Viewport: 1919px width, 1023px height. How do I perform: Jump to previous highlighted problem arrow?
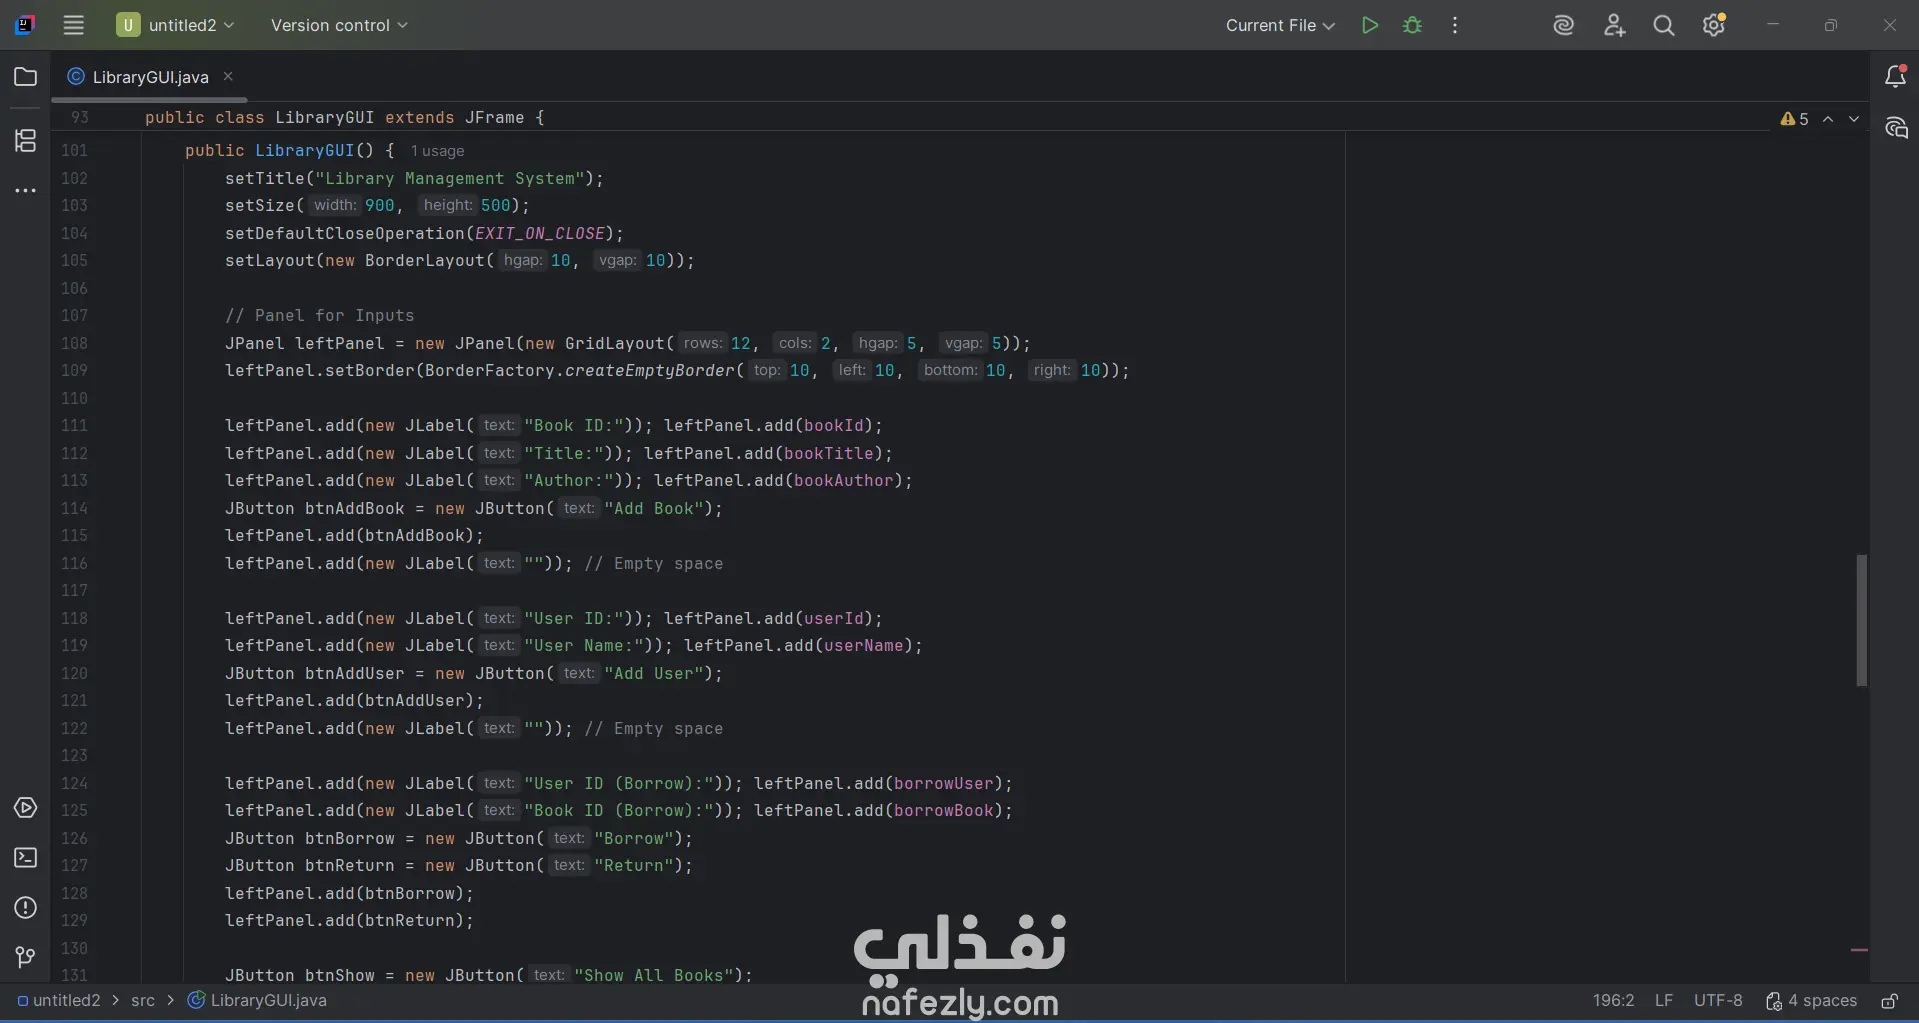tap(1828, 119)
